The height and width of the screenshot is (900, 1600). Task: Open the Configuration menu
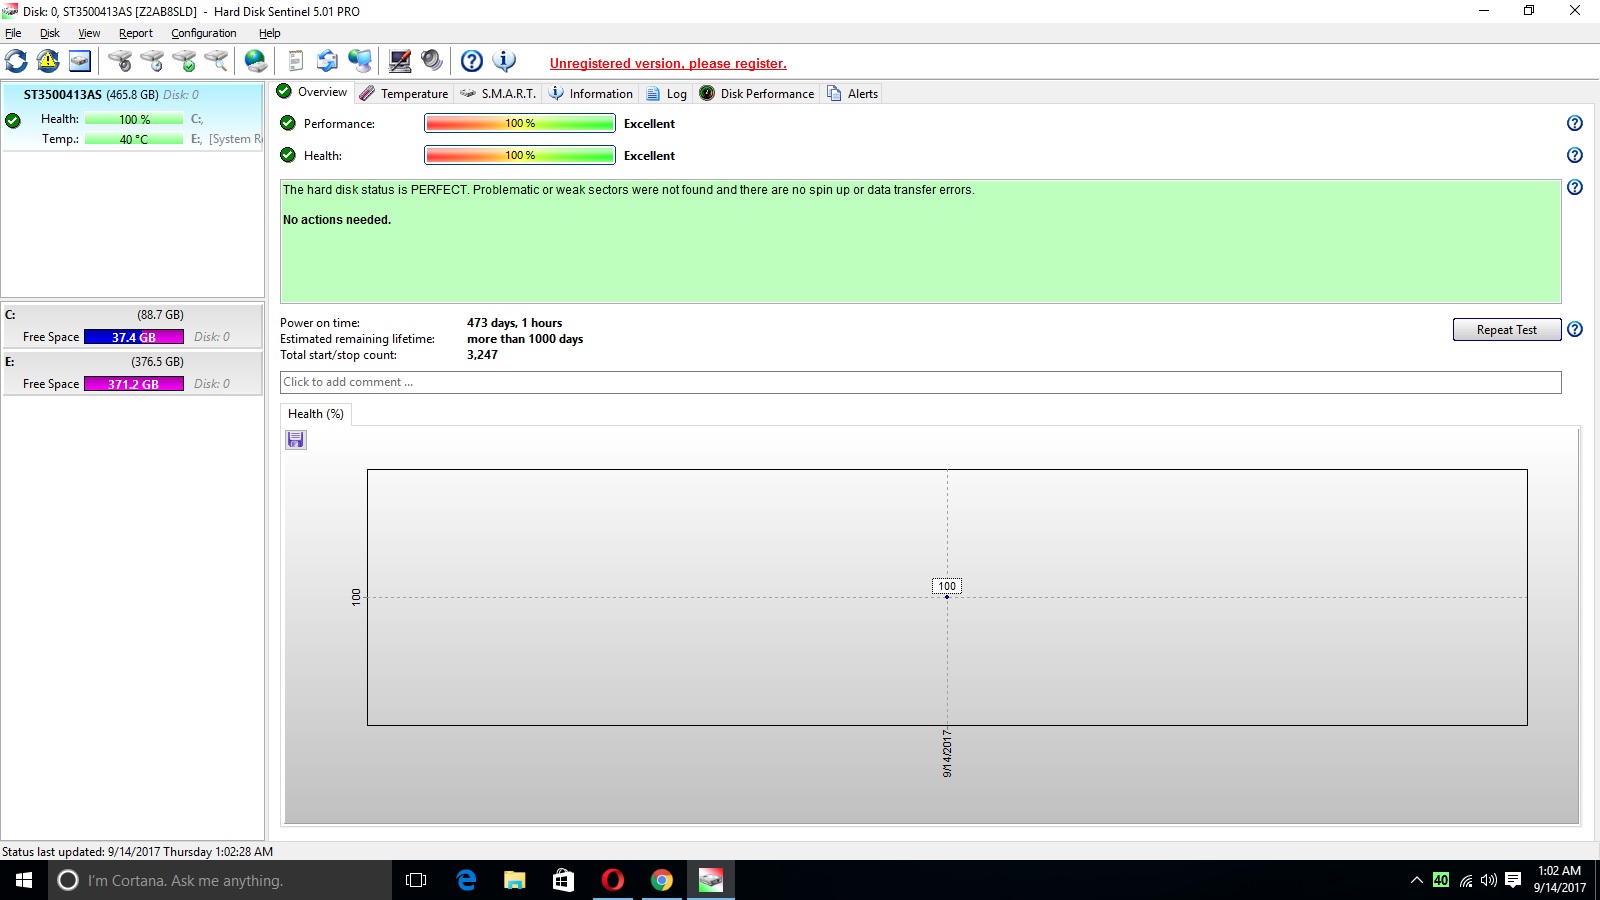[204, 33]
